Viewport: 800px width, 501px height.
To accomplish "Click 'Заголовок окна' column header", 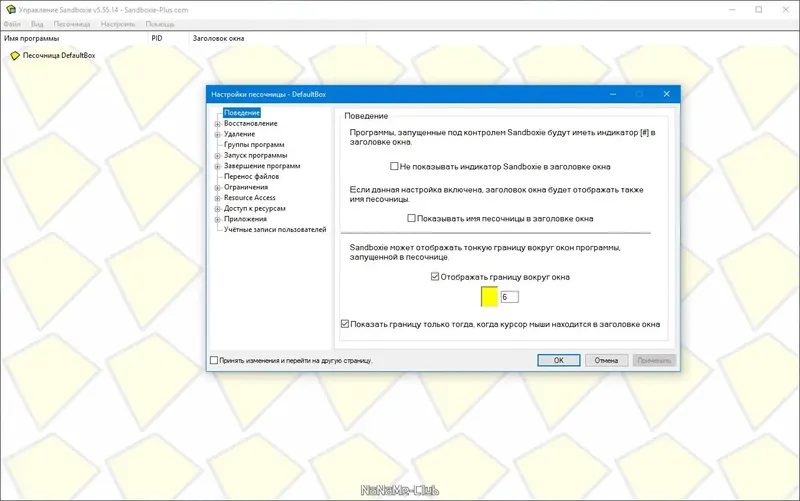I will pos(278,38).
